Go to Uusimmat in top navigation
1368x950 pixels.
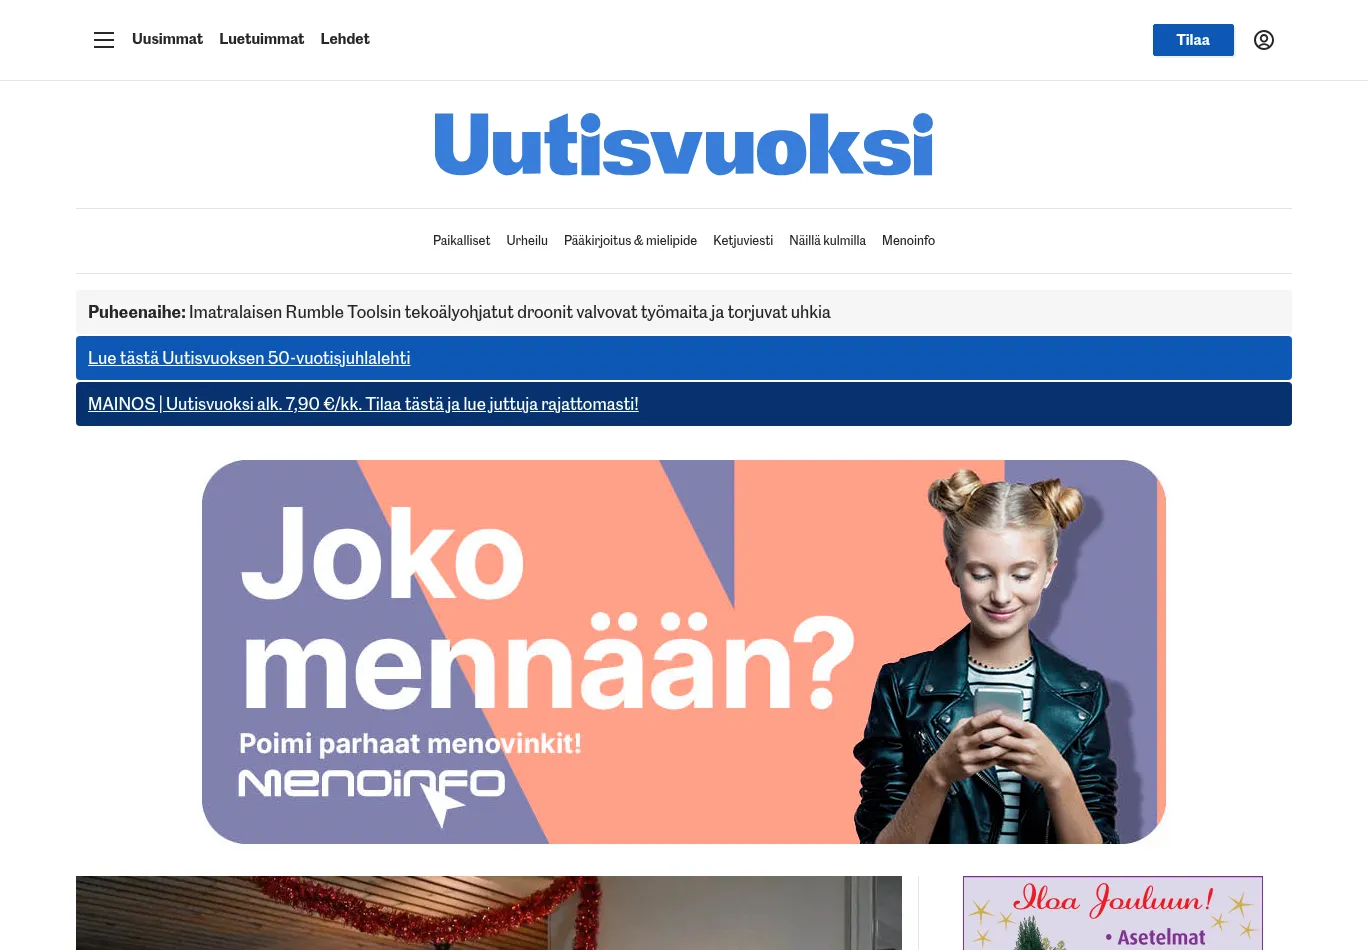coord(167,39)
